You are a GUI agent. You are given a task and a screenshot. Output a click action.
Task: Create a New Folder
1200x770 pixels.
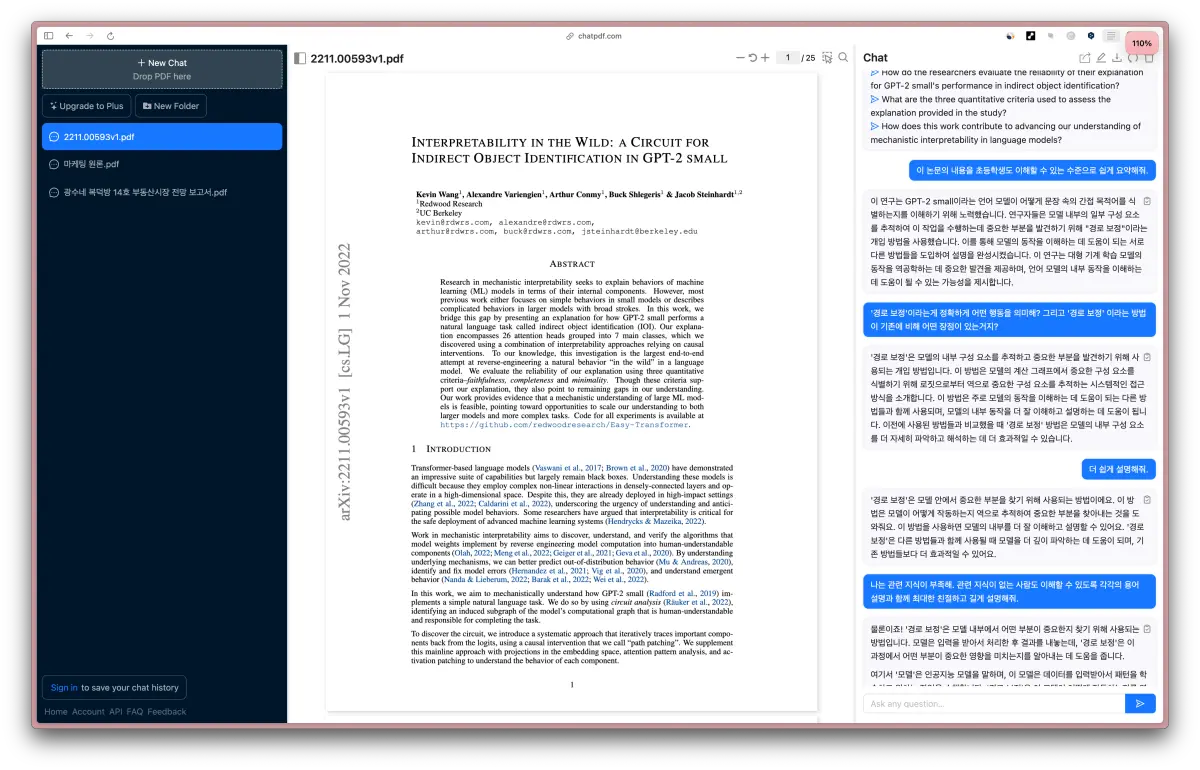coord(171,106)
